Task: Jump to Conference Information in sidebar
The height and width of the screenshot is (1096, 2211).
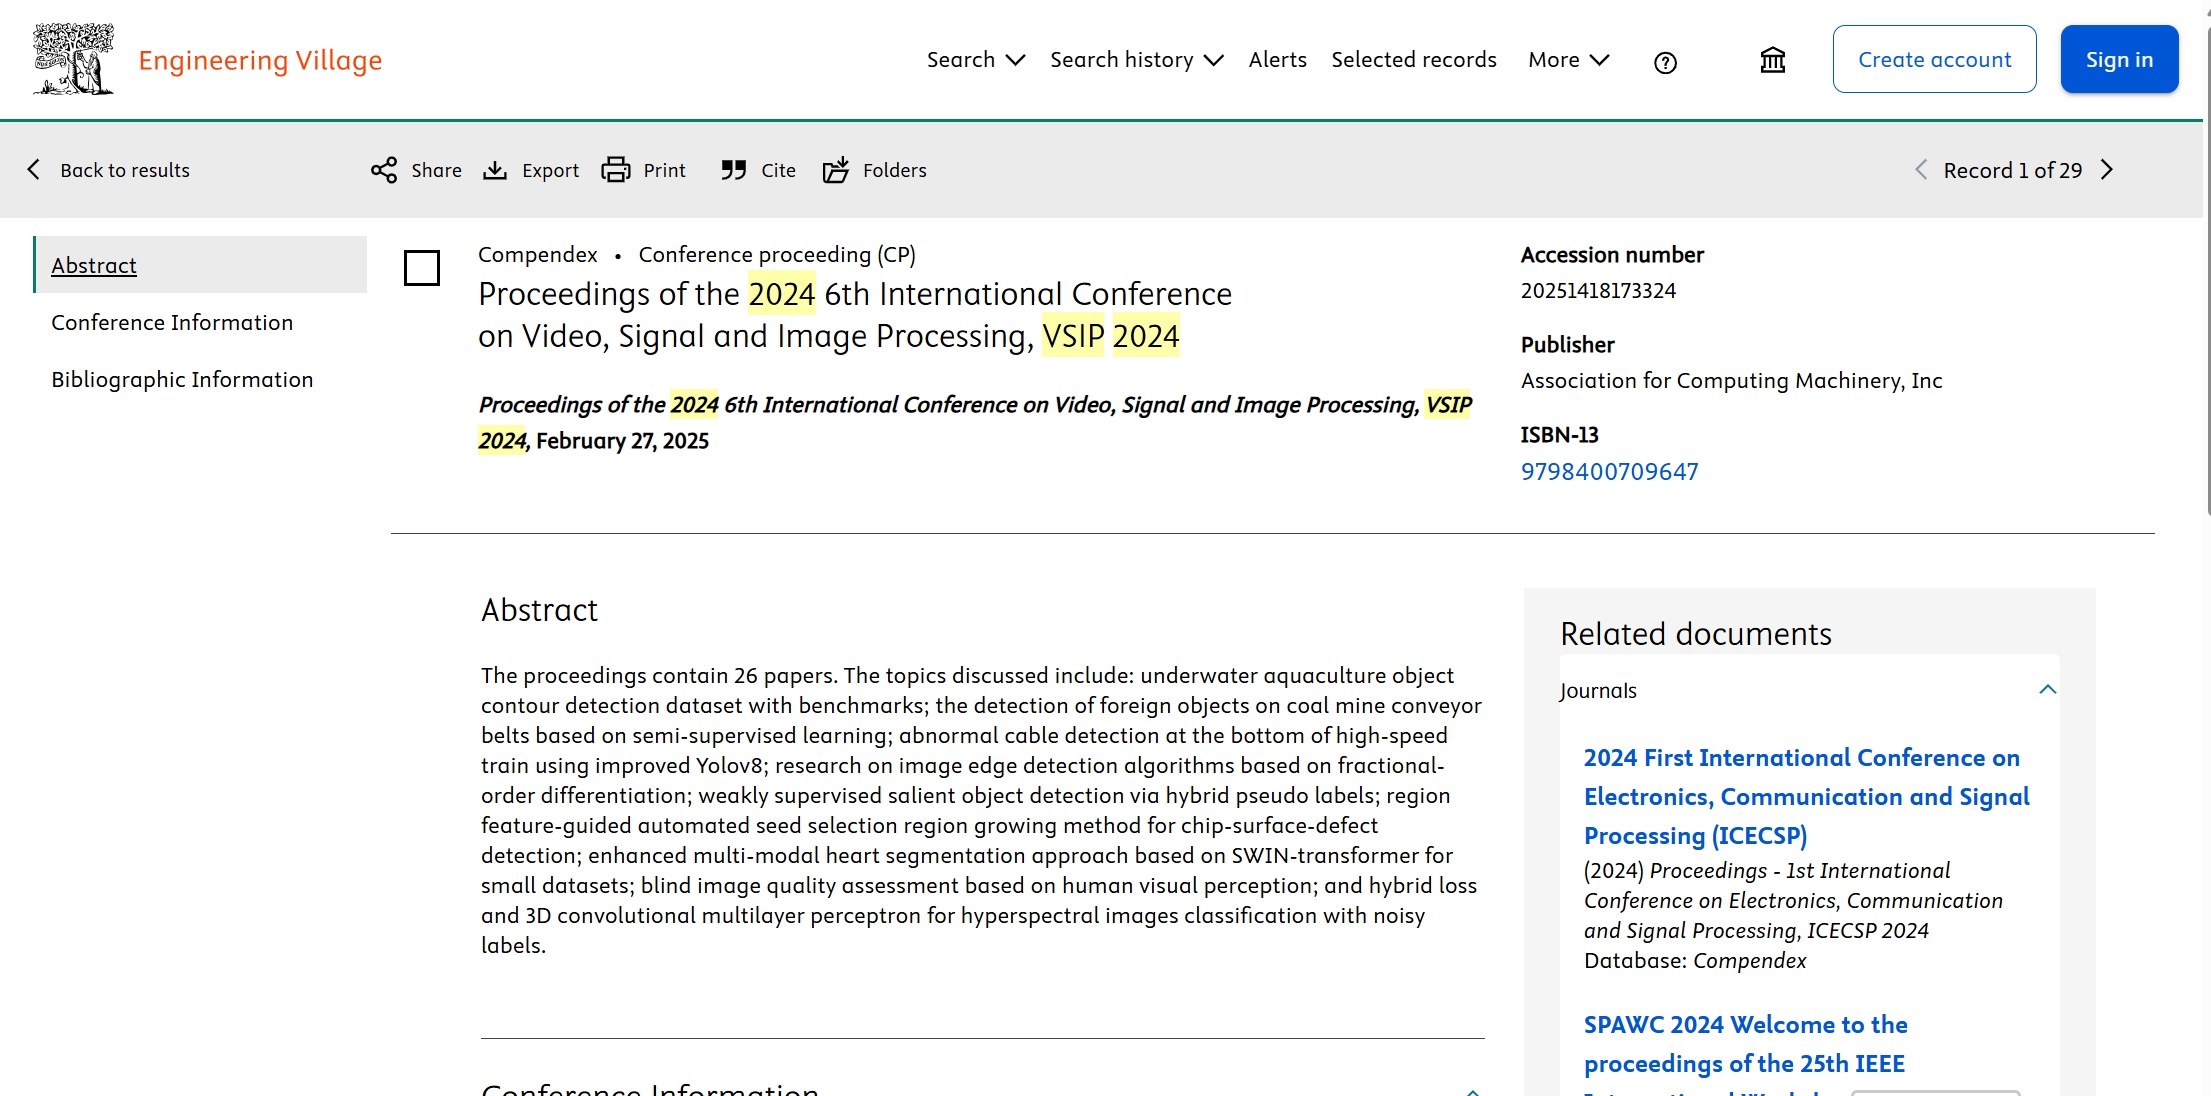Action: point(172,322)
